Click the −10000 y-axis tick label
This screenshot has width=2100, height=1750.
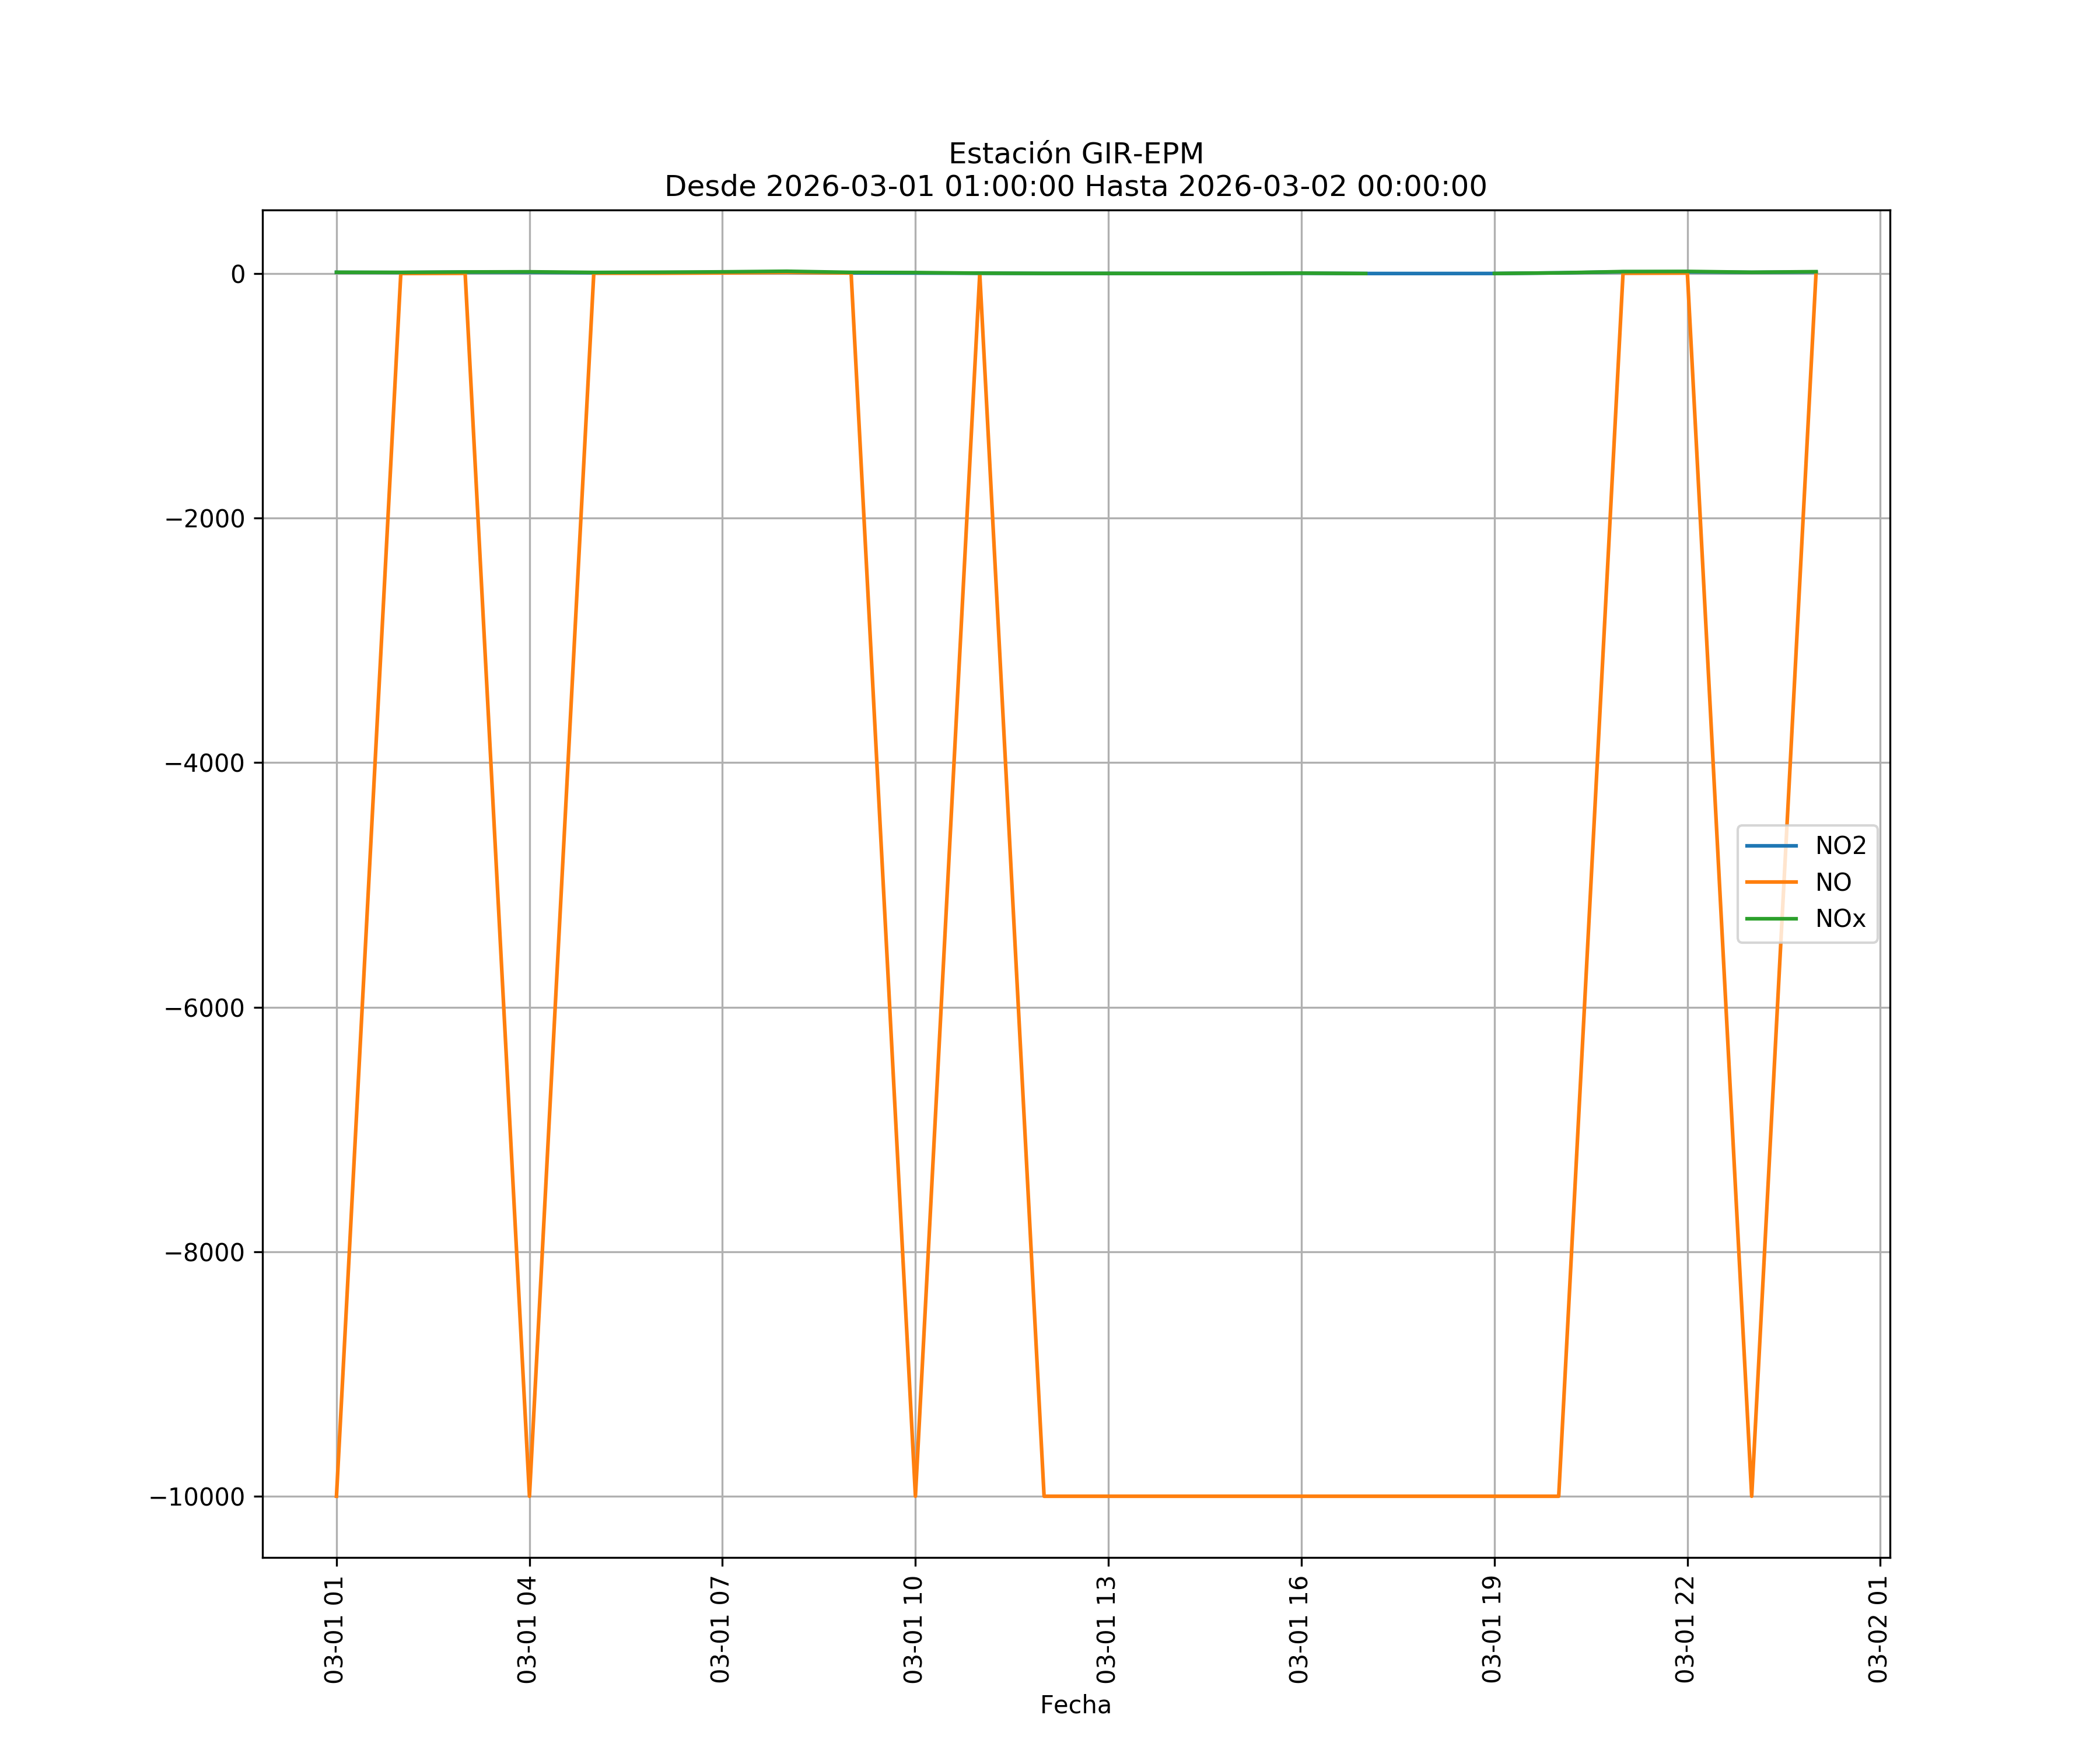(x=197, y=1497)
